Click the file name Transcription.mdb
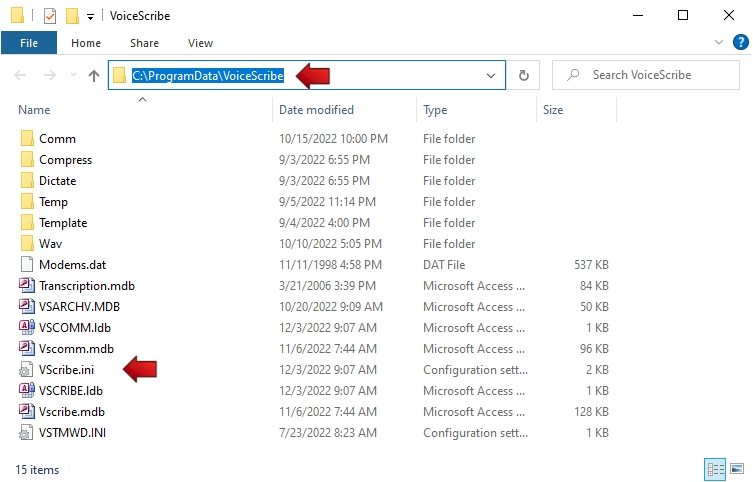 [x=87, y=286]
